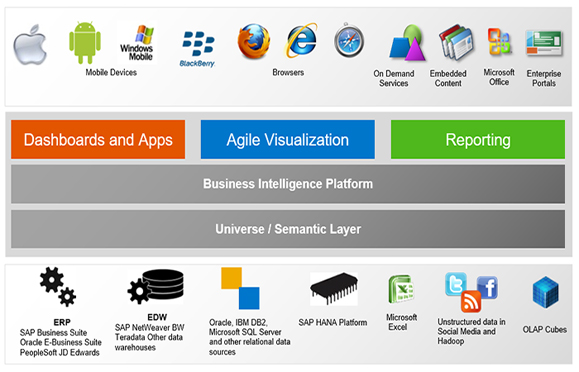Click the Universe / Semantic Layer bar
The image size is (579, 372).
point(288,229)
